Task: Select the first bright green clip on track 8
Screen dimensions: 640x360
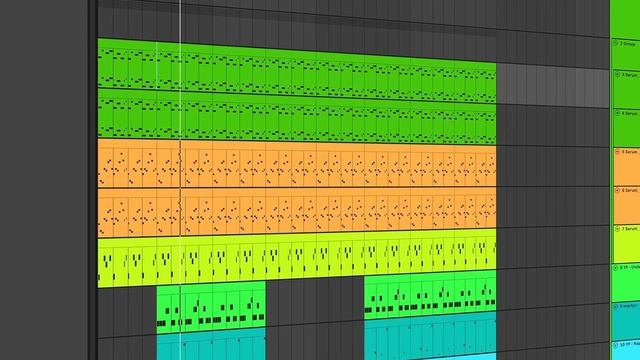Action: 211,307
